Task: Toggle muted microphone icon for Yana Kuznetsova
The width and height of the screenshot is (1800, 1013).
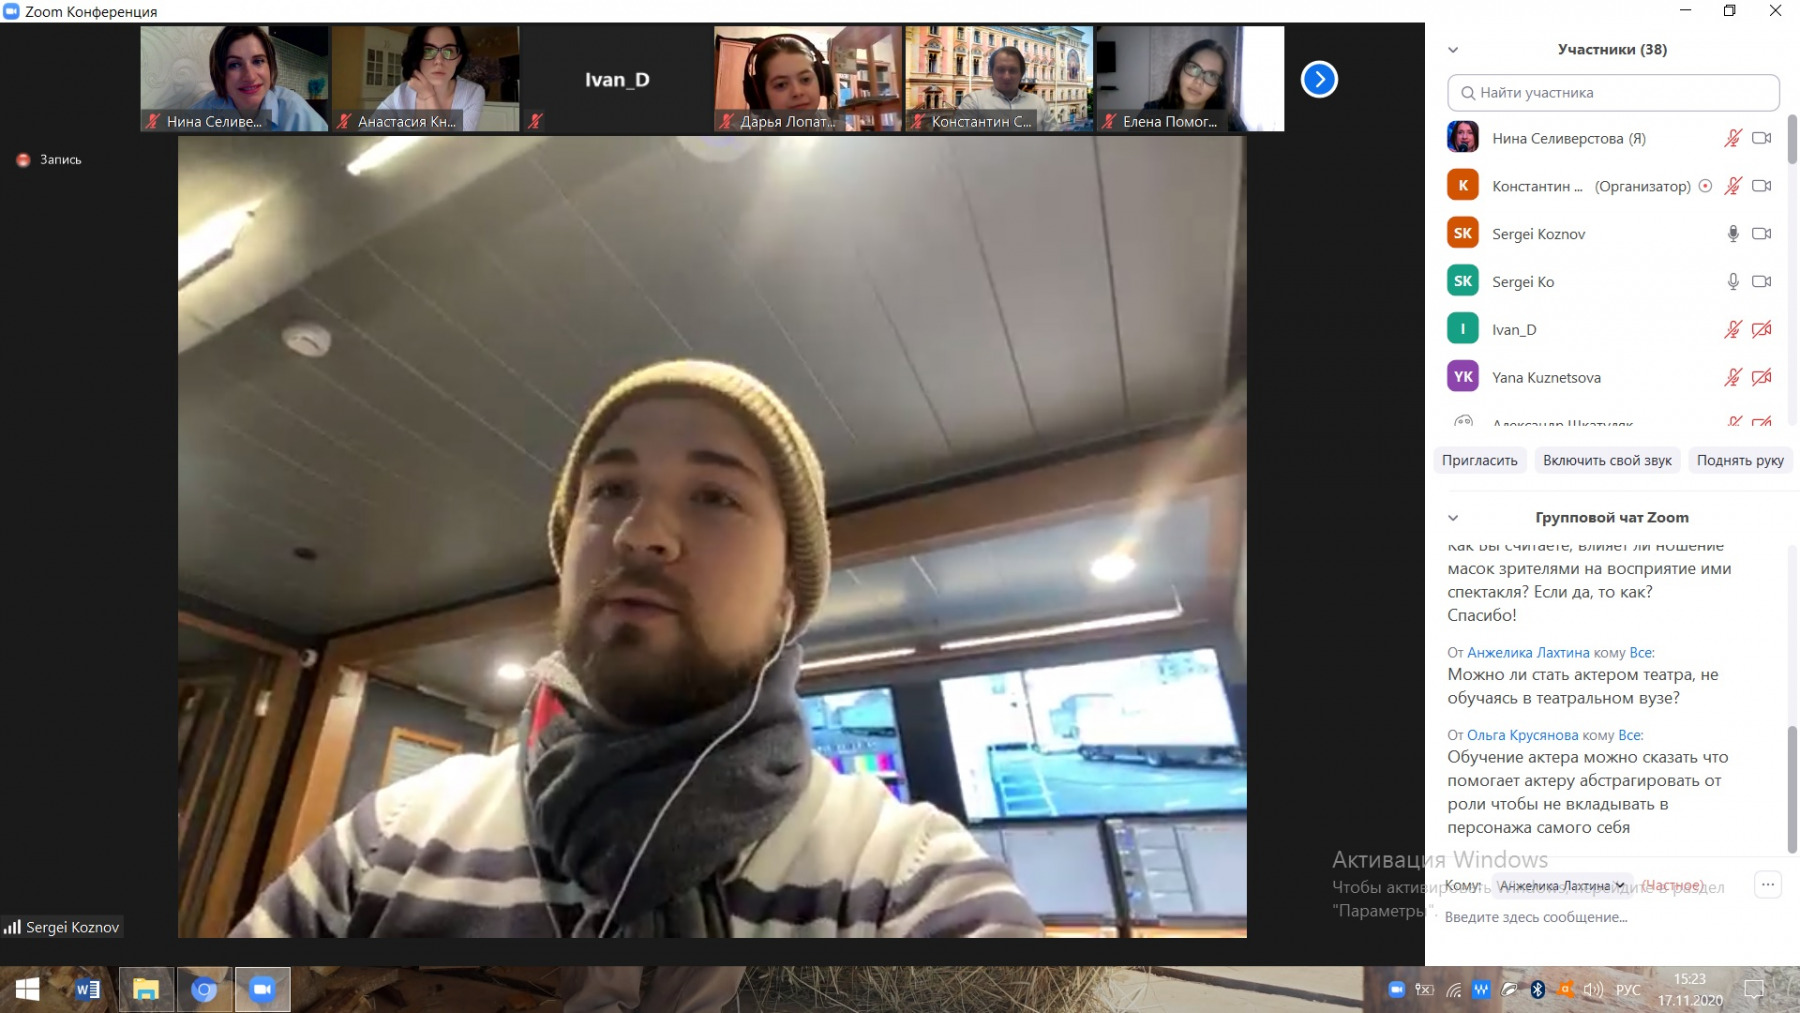Action: point(1733,377)
